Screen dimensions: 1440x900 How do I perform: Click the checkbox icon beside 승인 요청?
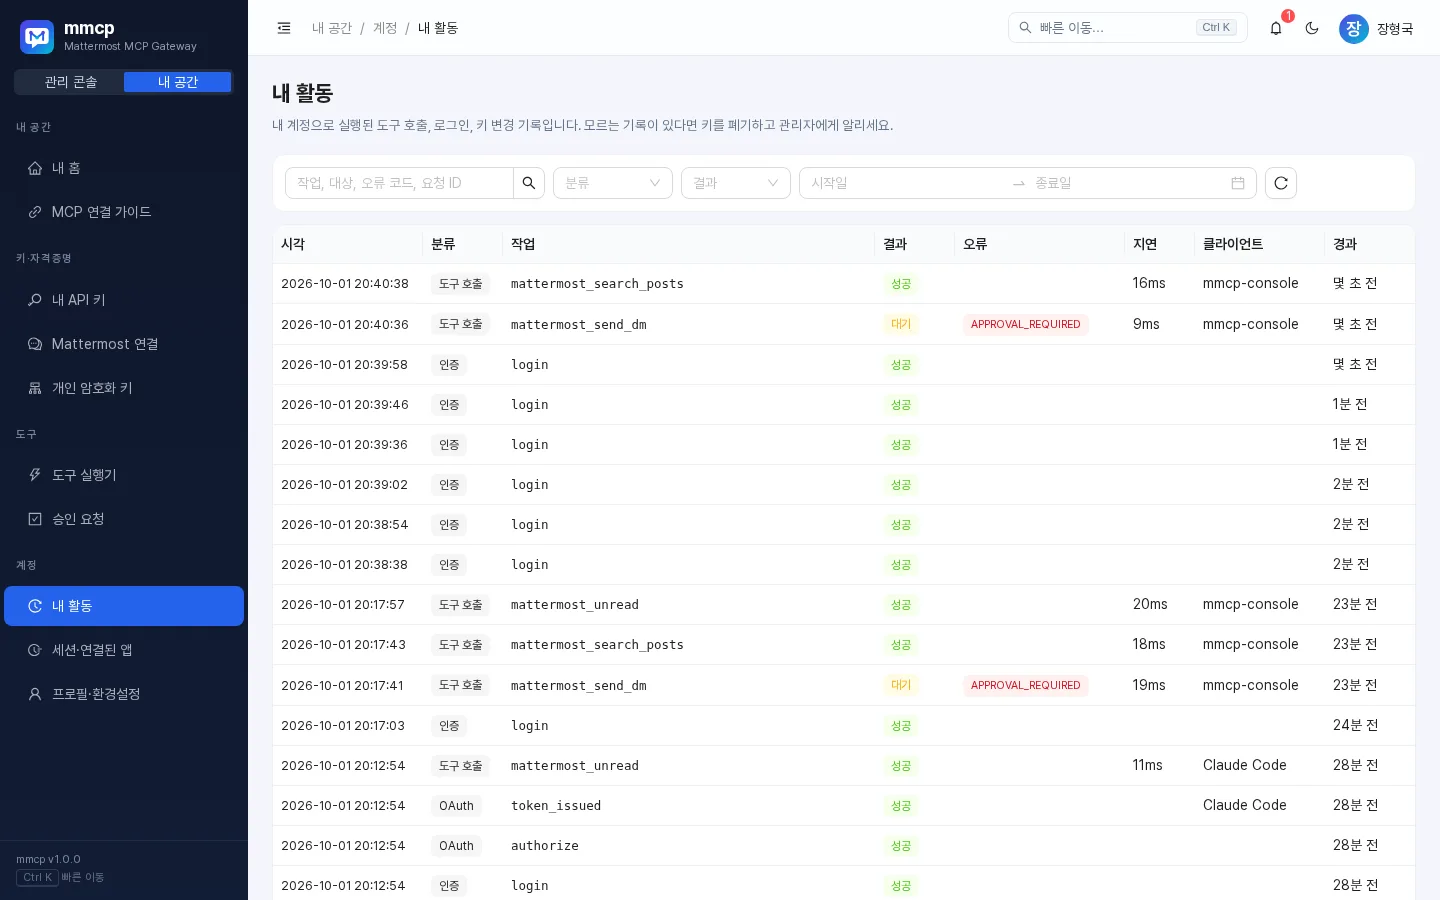(35, 519)
